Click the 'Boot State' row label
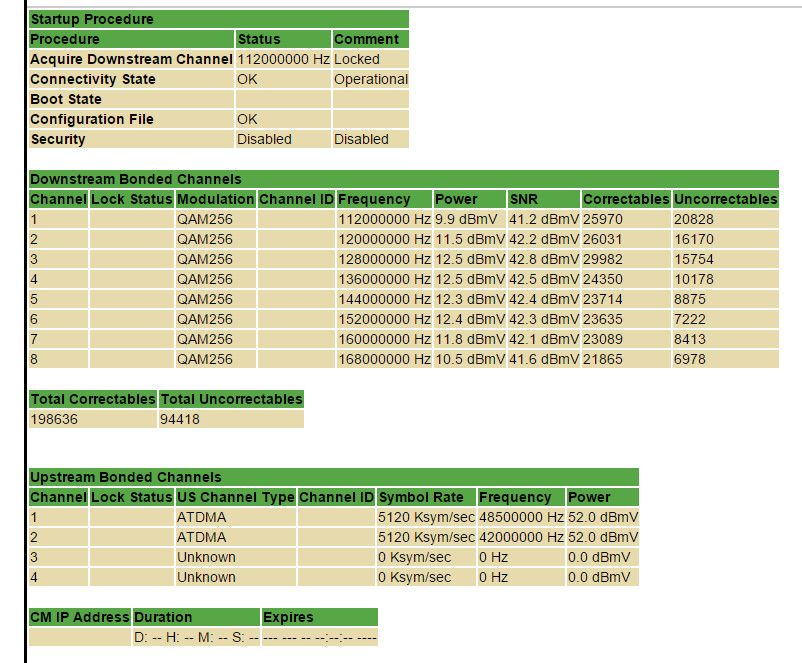This screenshot has height=663, width=802. pos(66,99)
